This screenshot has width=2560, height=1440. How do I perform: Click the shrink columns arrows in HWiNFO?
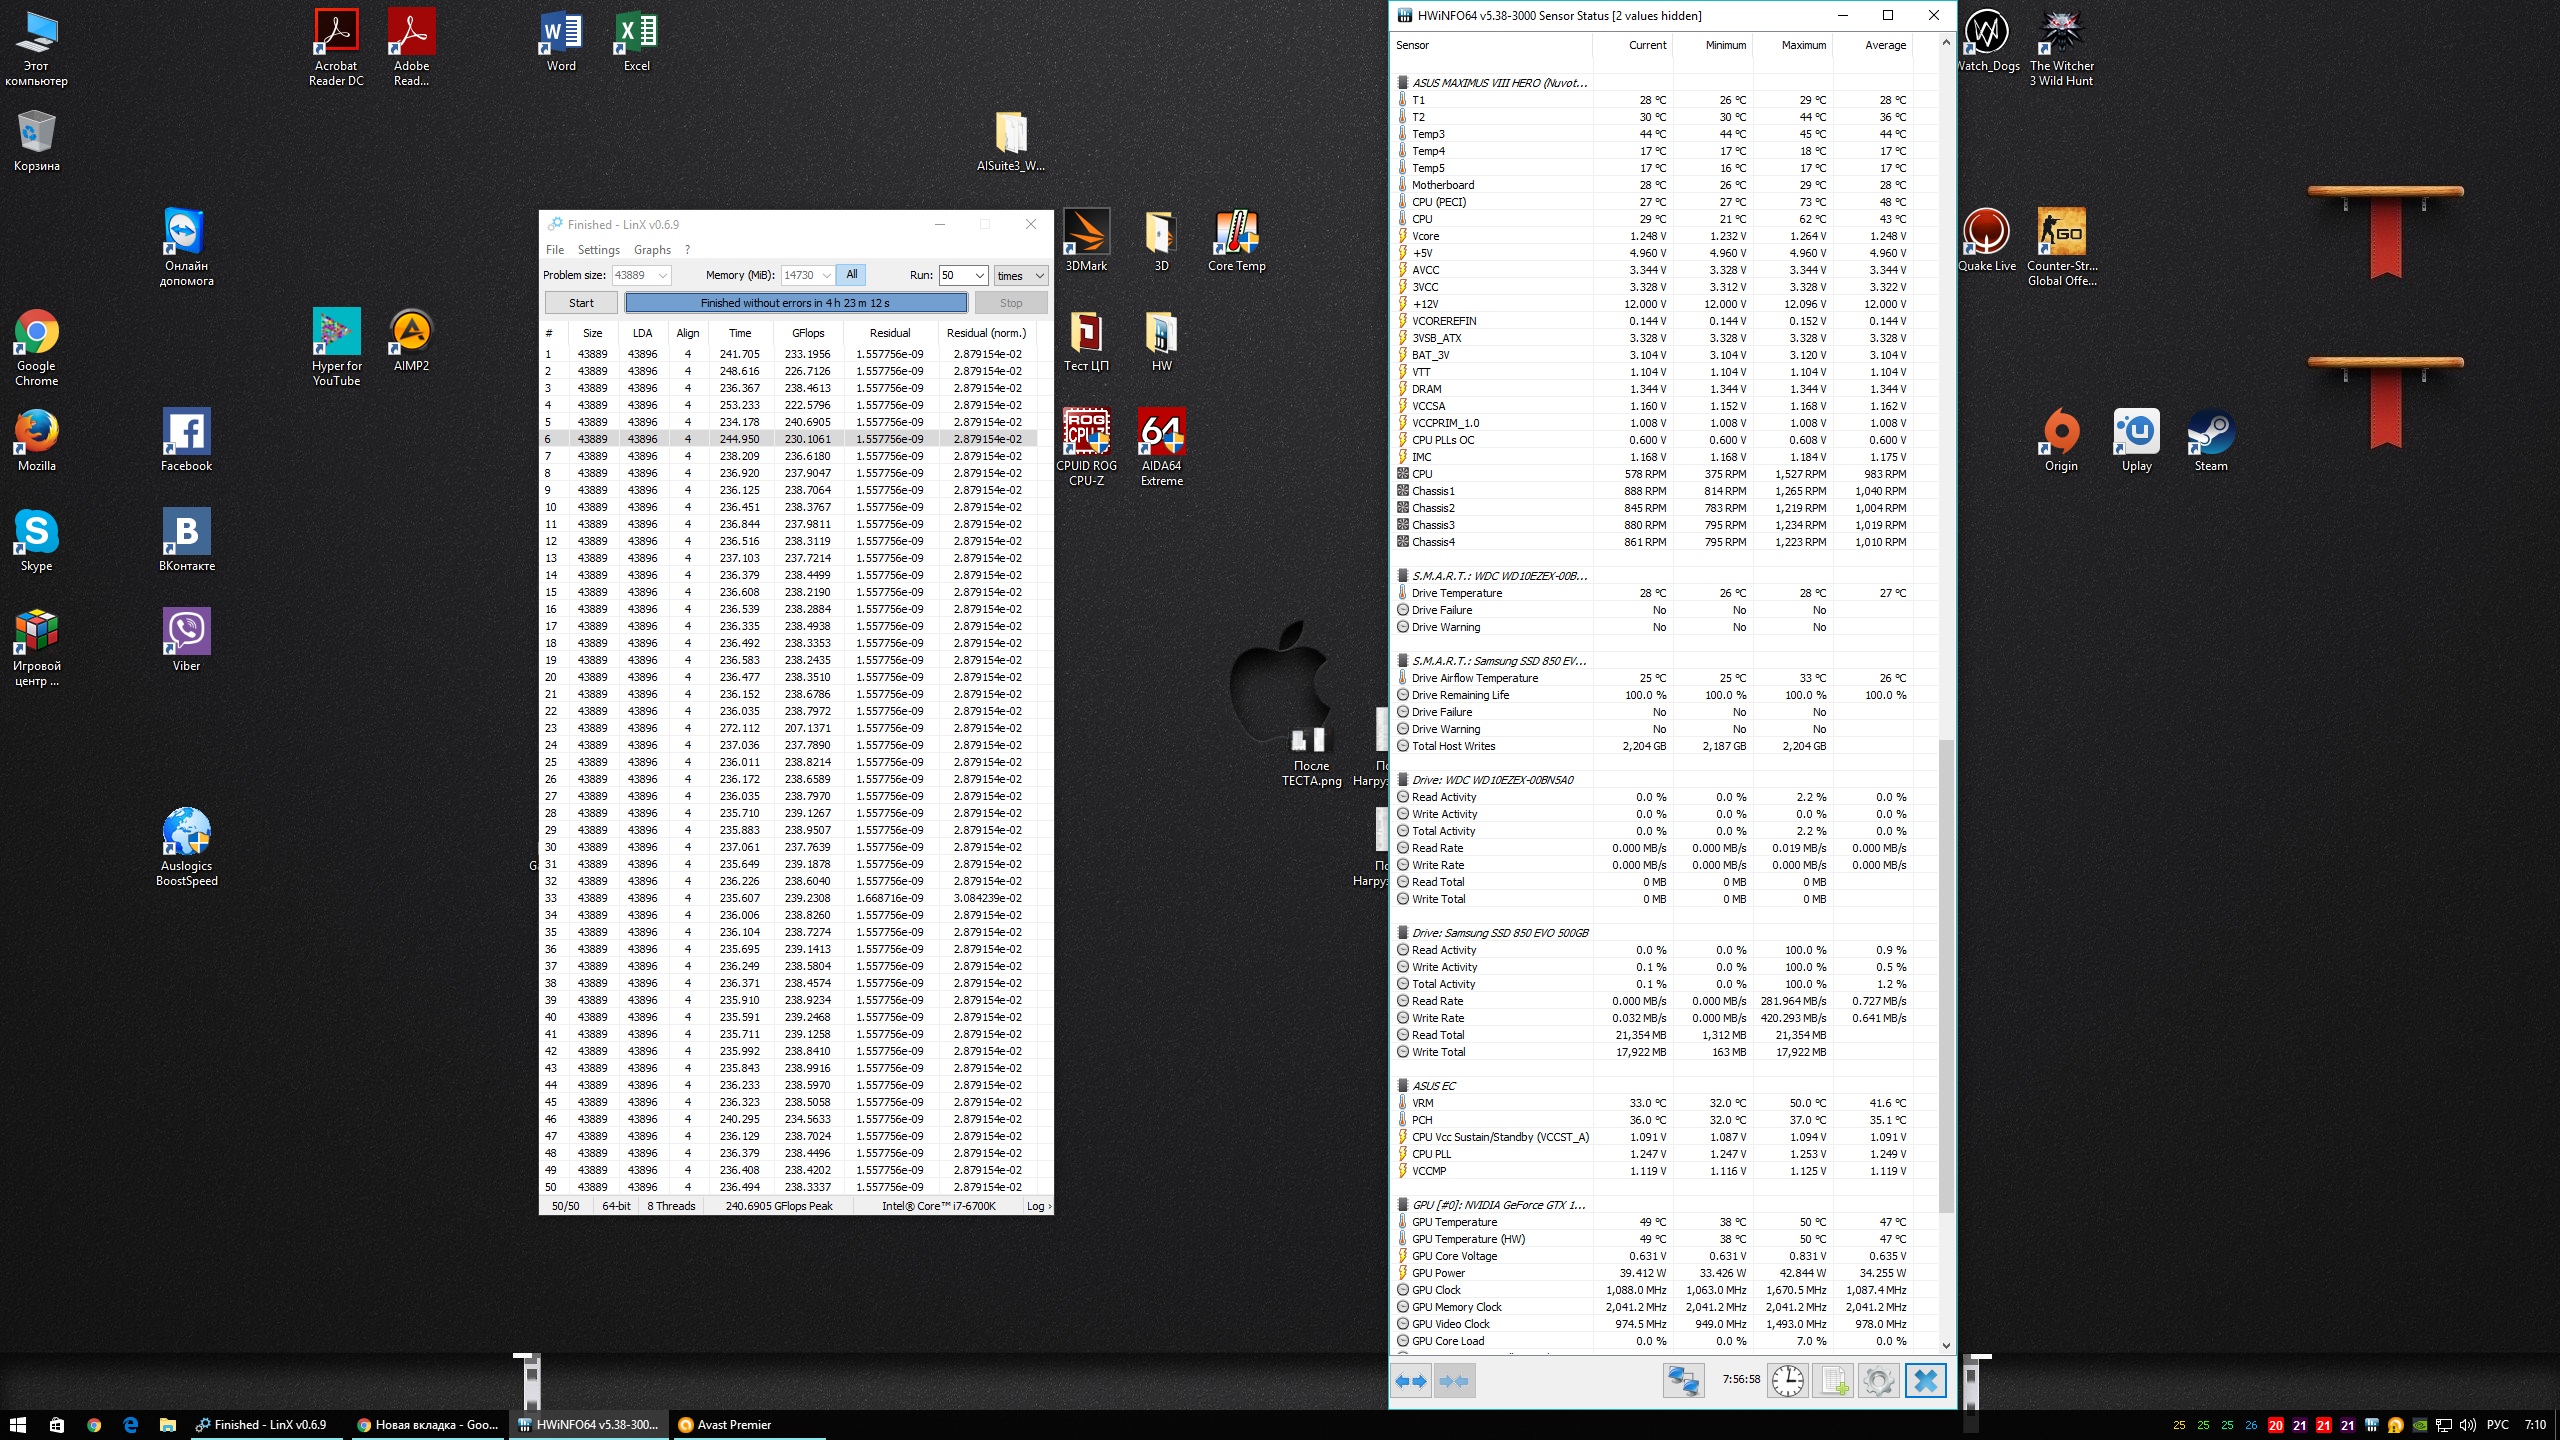pyautogui.click(x=1455, y=1381)
